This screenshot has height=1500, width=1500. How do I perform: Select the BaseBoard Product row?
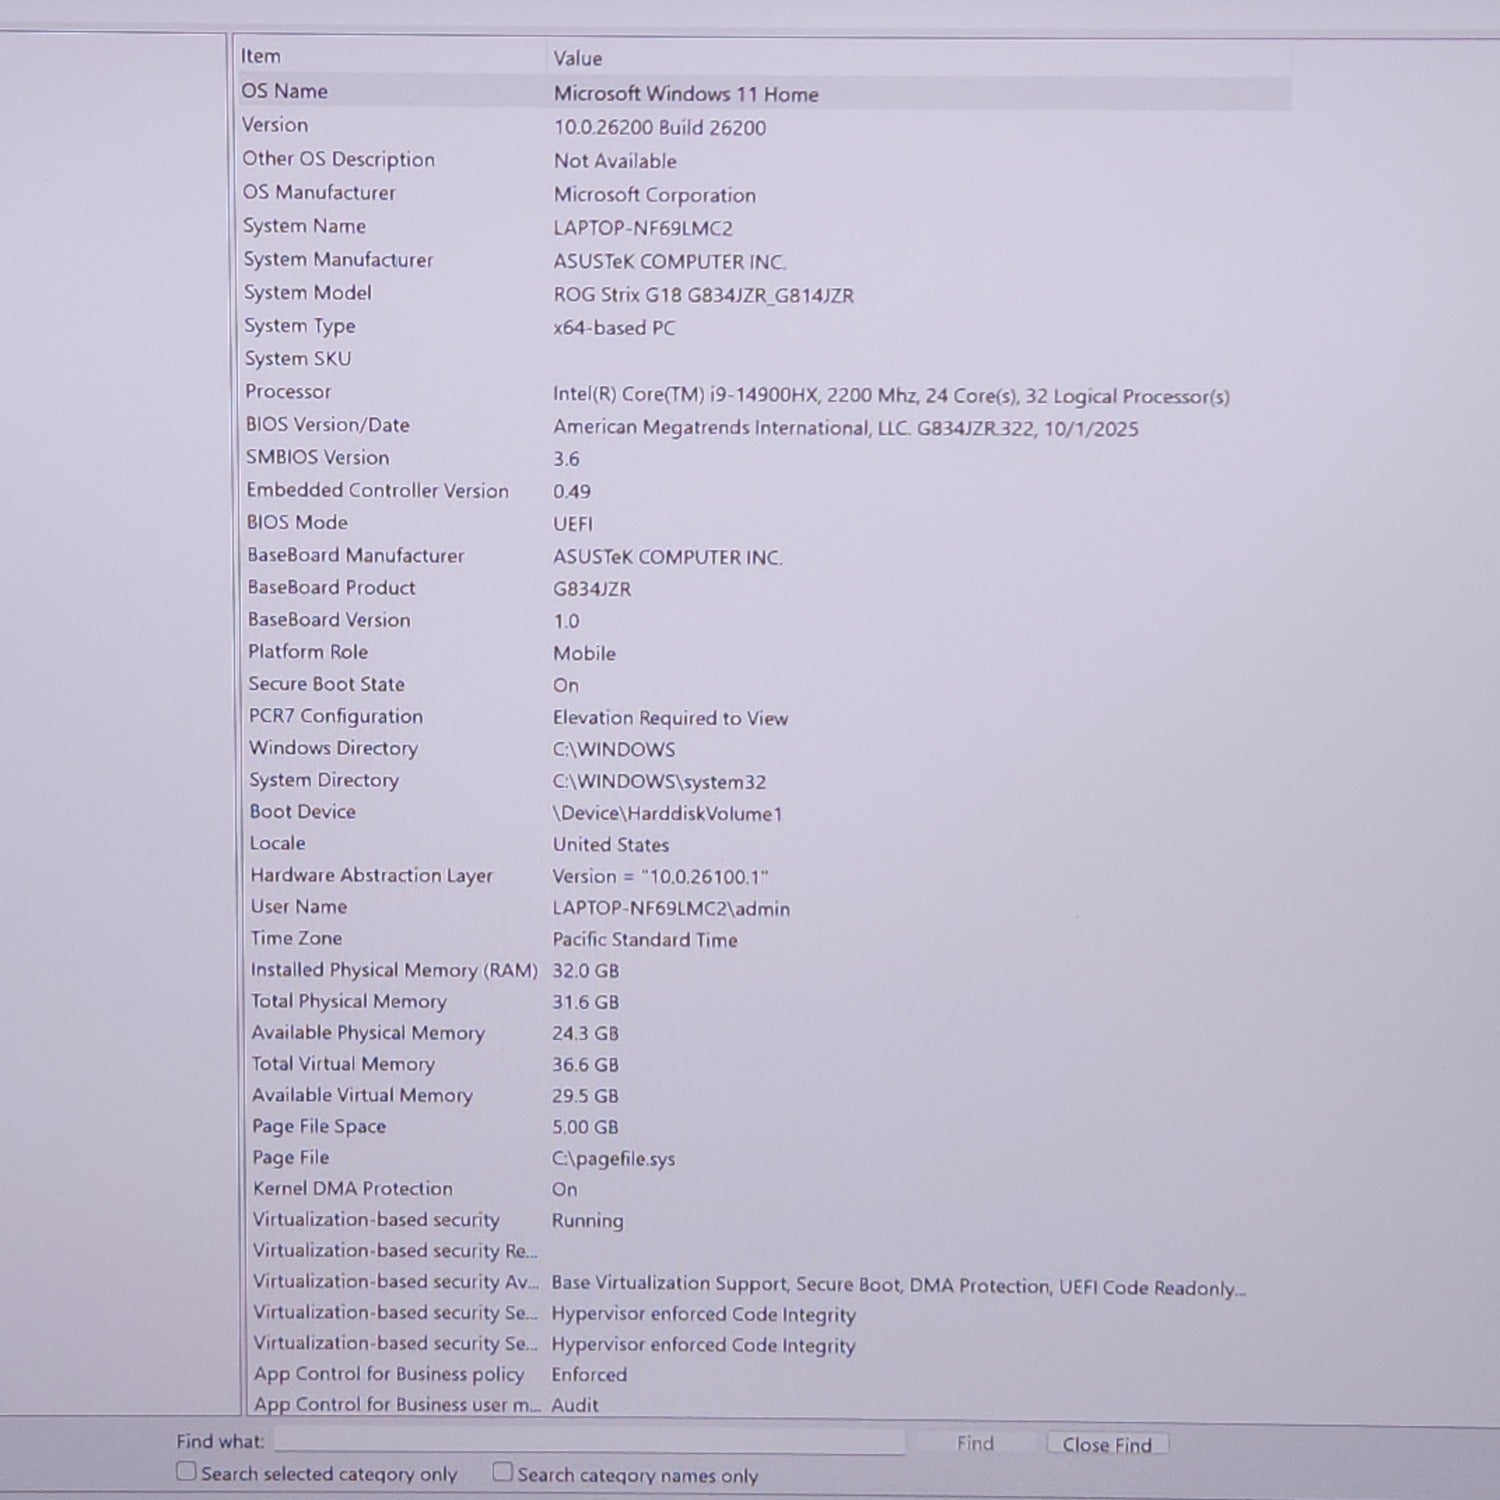coord(332,588)
